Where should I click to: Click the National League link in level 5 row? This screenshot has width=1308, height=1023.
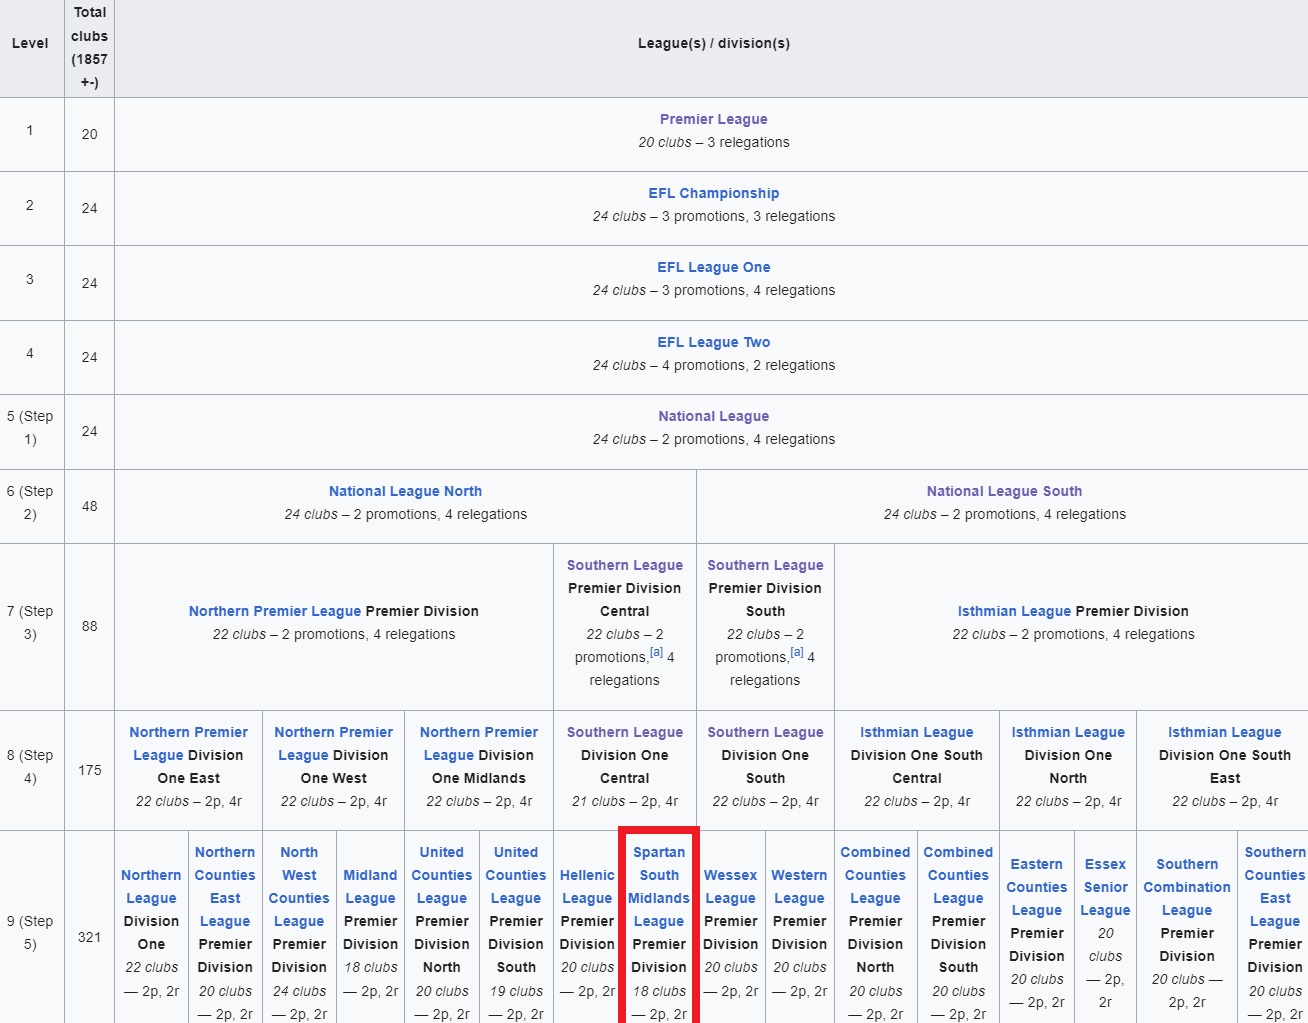[x=714, y=416]
